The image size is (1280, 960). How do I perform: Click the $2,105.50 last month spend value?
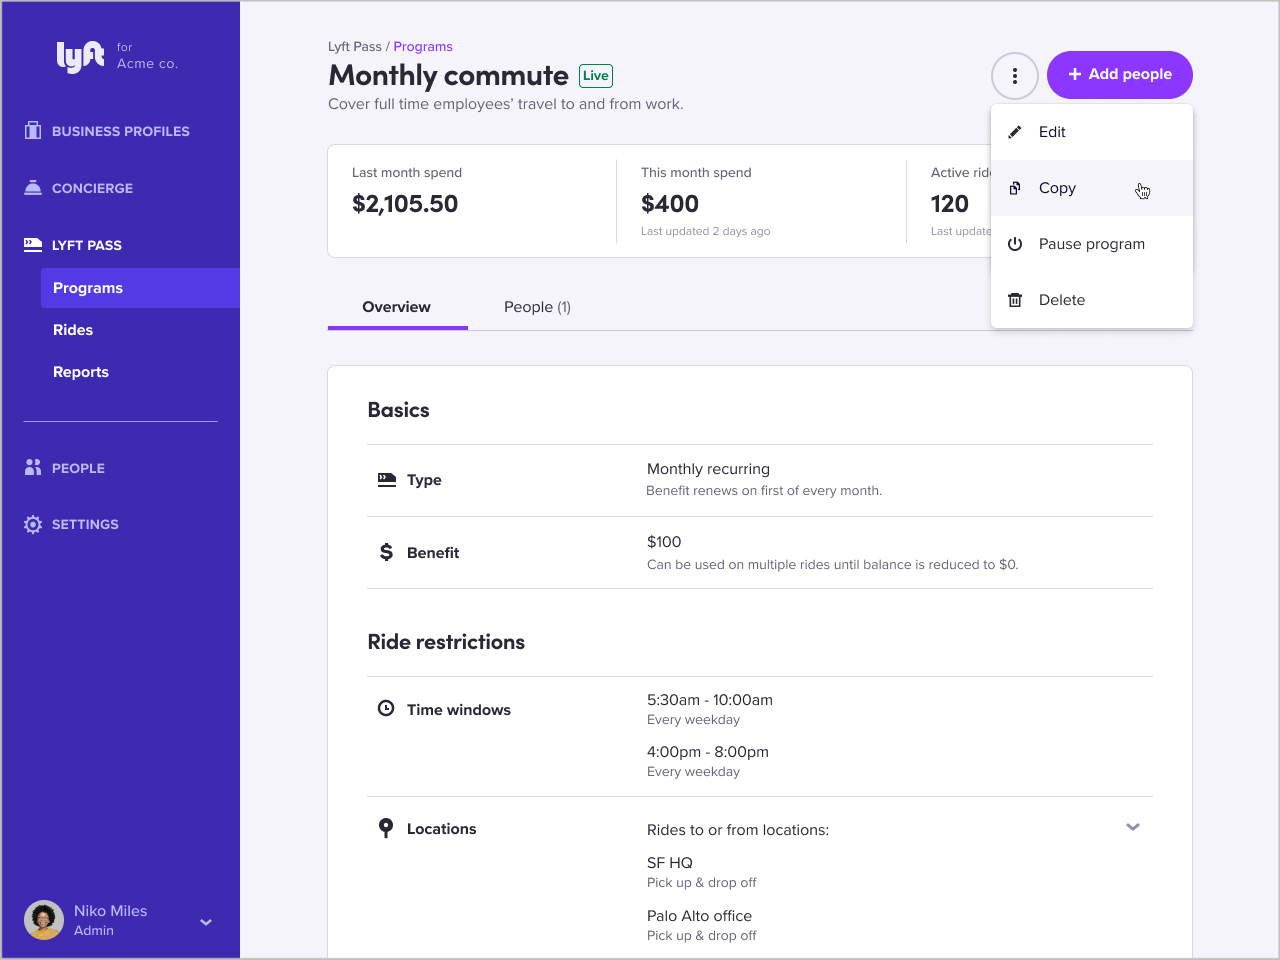(405, 204)
